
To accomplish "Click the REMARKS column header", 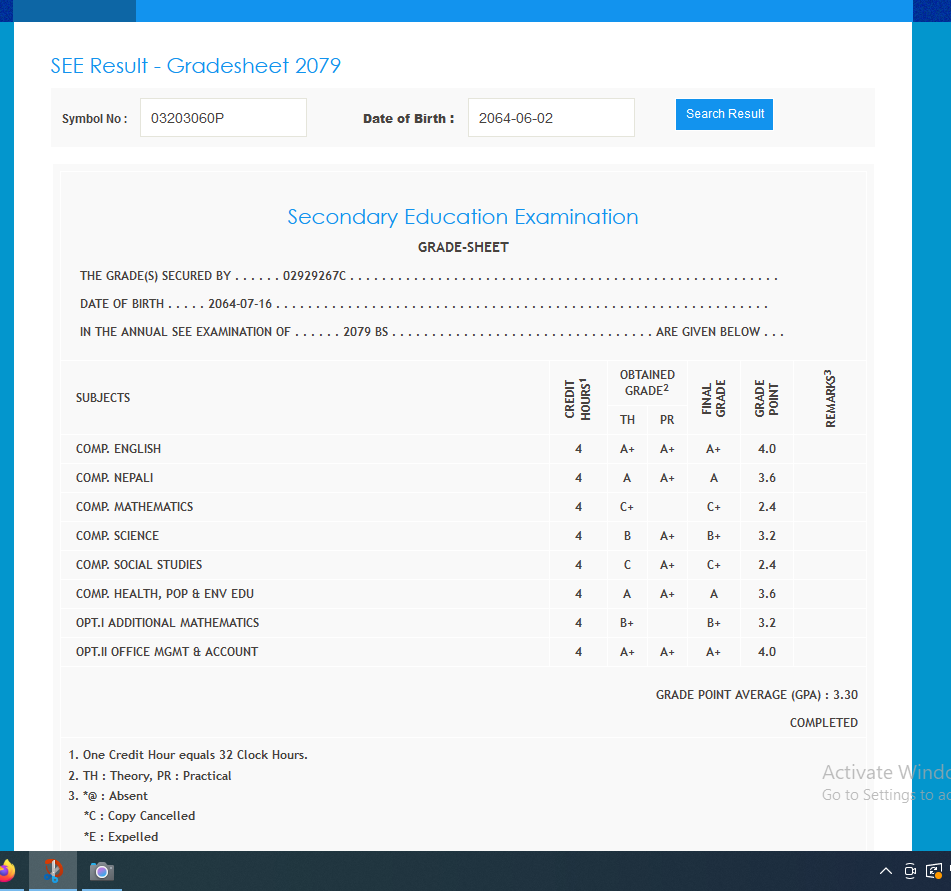I will coord(830,398).
